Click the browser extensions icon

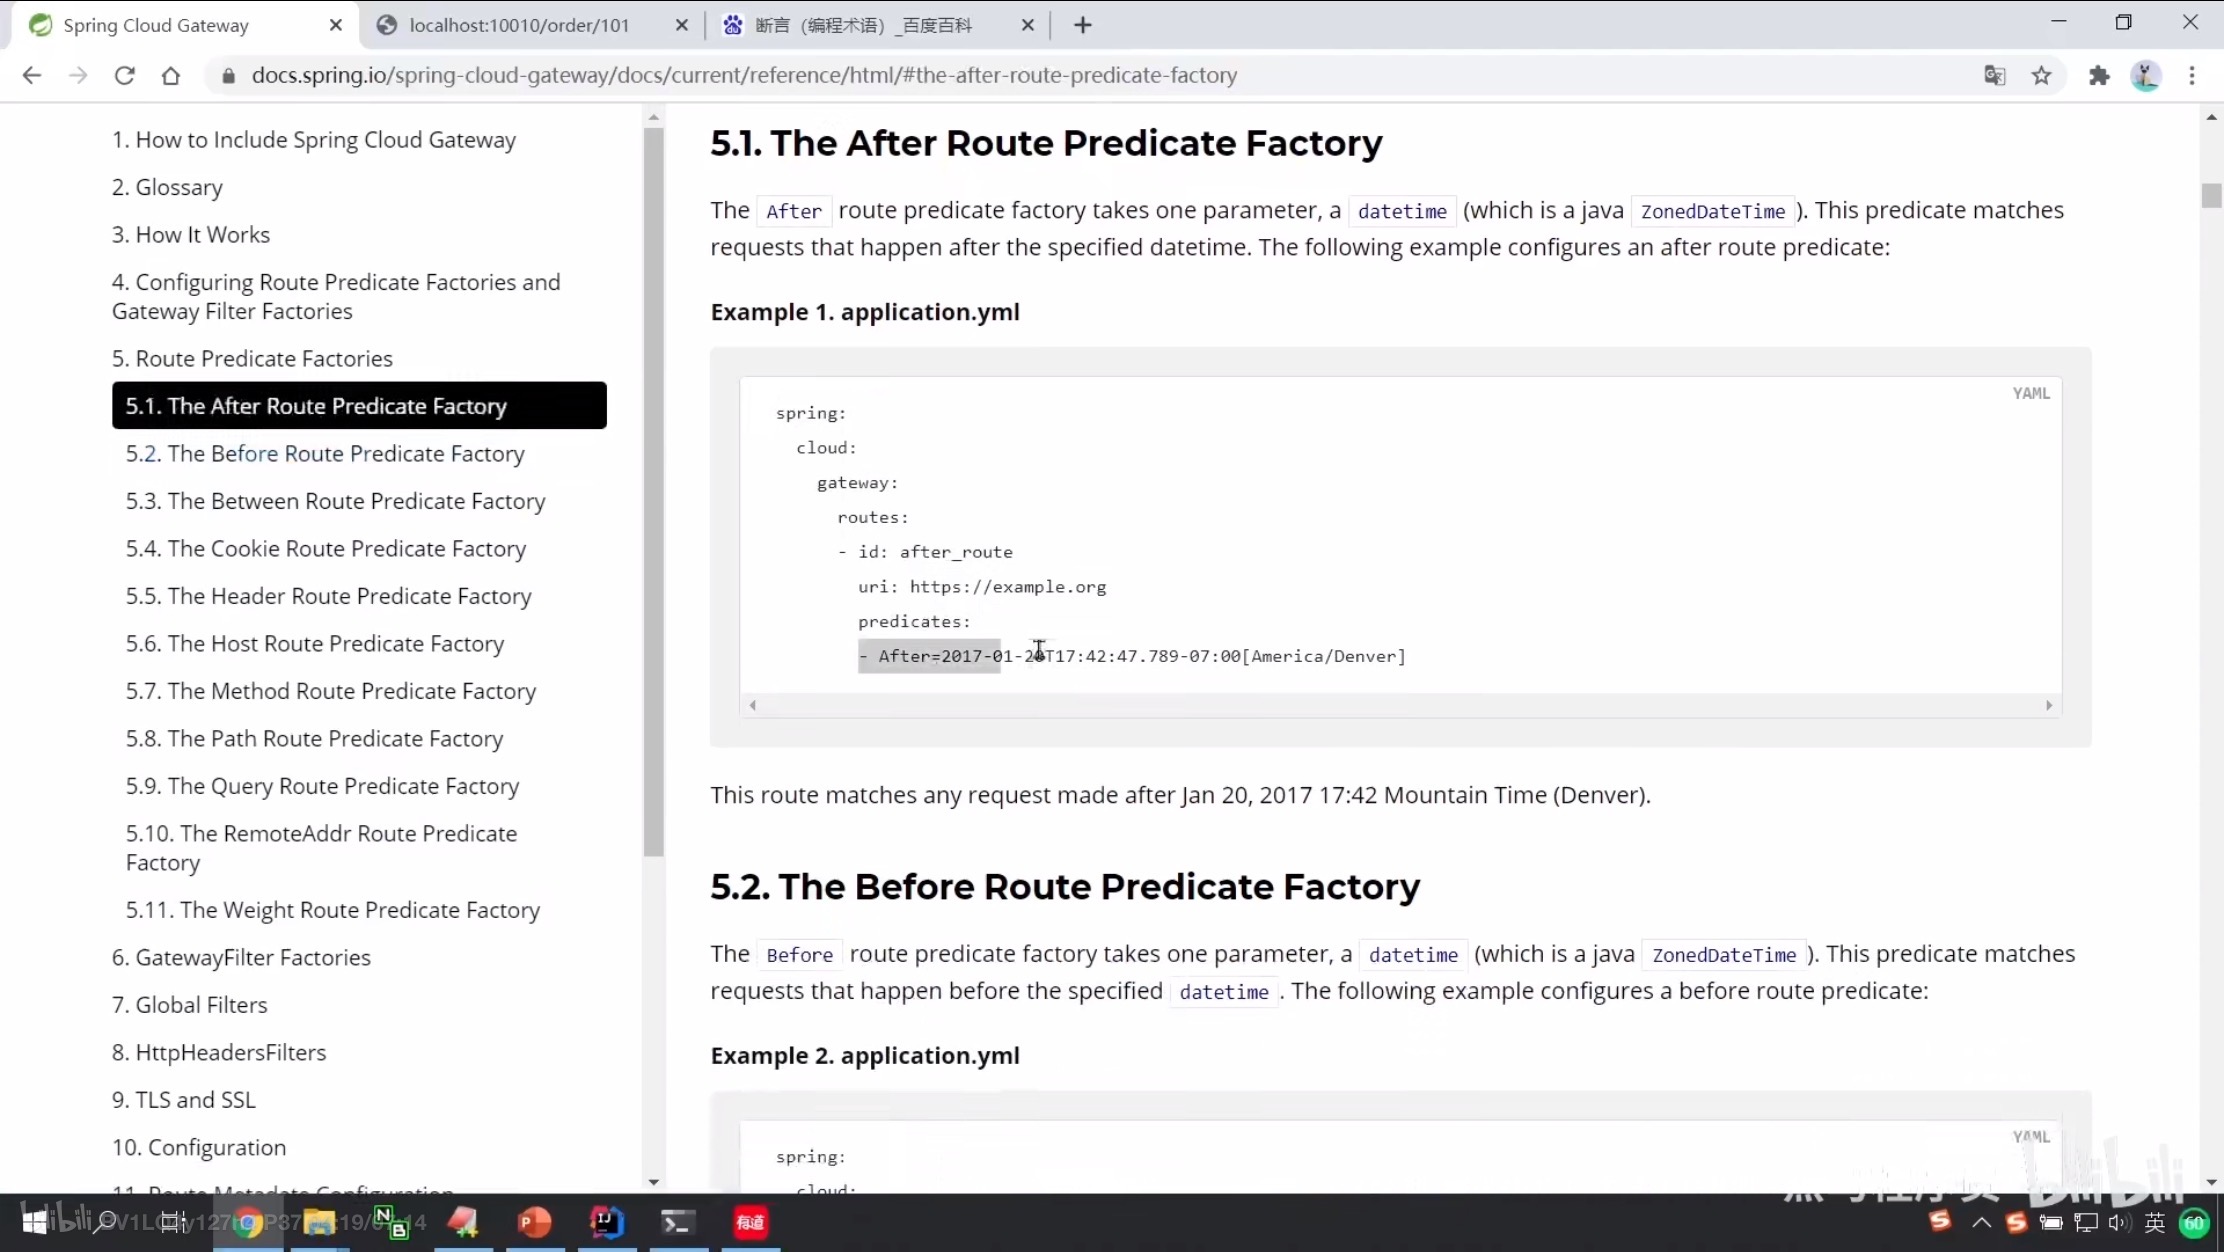coord(2097,75)
